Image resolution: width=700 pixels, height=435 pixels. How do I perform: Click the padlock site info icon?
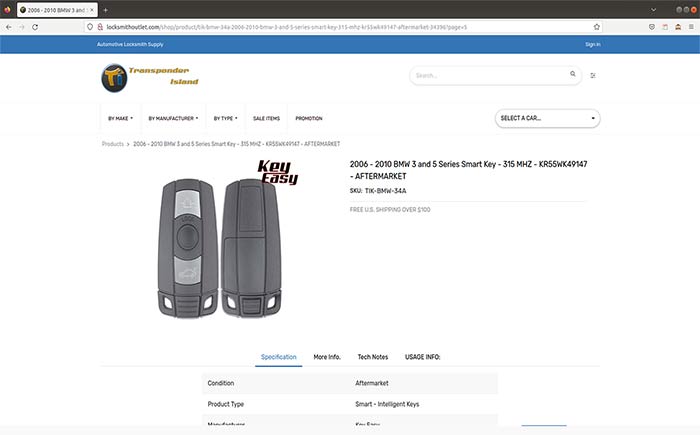100,27
